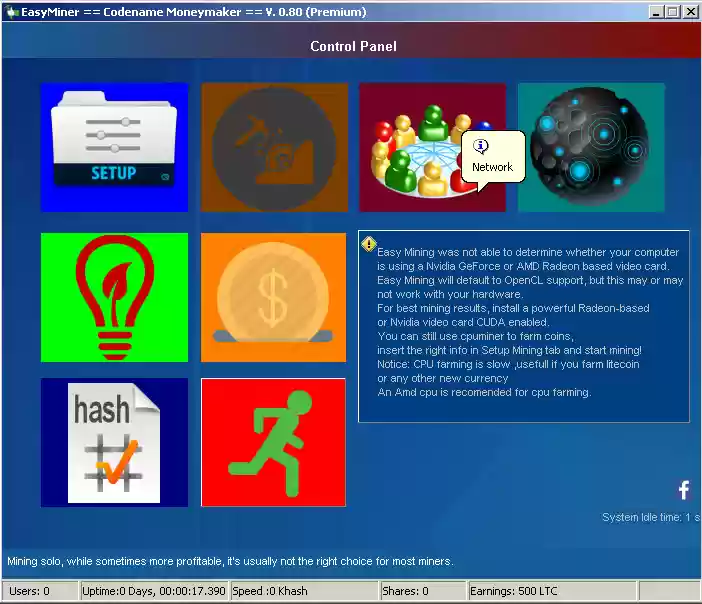The image size is (702, 604).
Task: Click the green running man tile
Action: pyautogui.click(x=273, y=442)
